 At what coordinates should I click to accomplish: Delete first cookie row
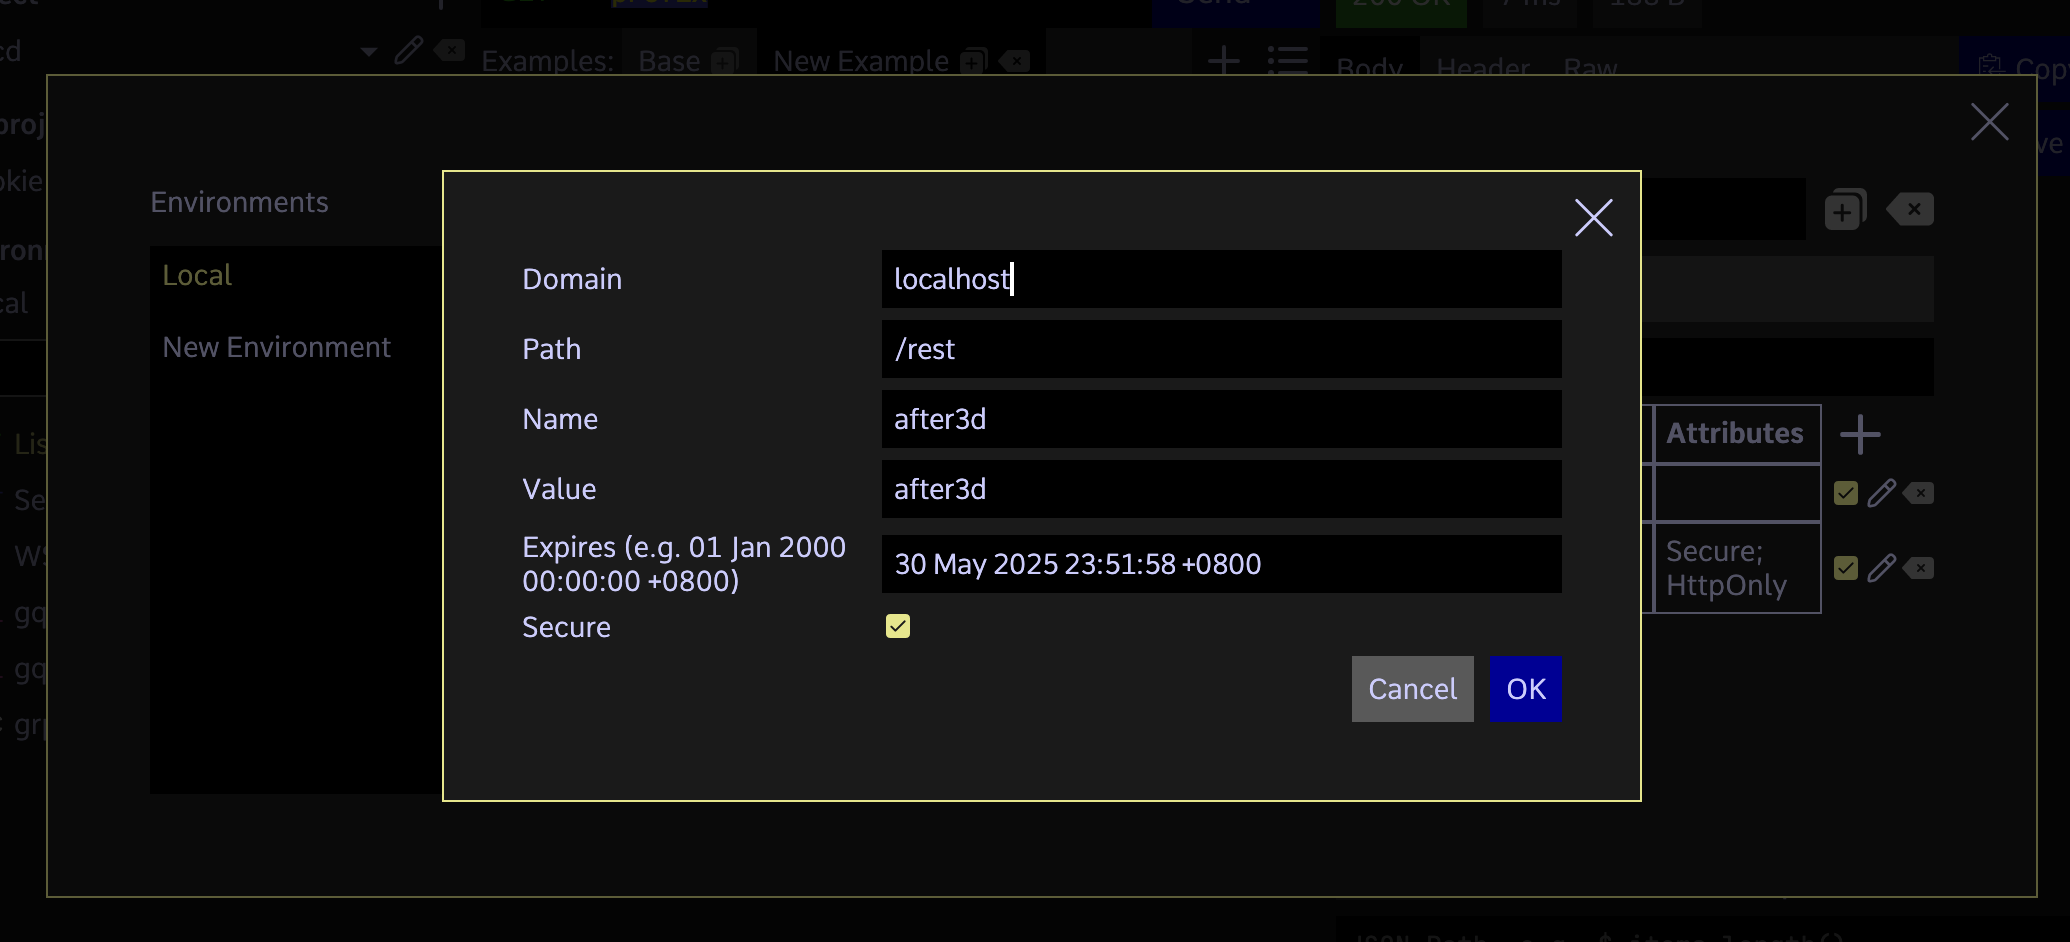[x=1918, y=493]
